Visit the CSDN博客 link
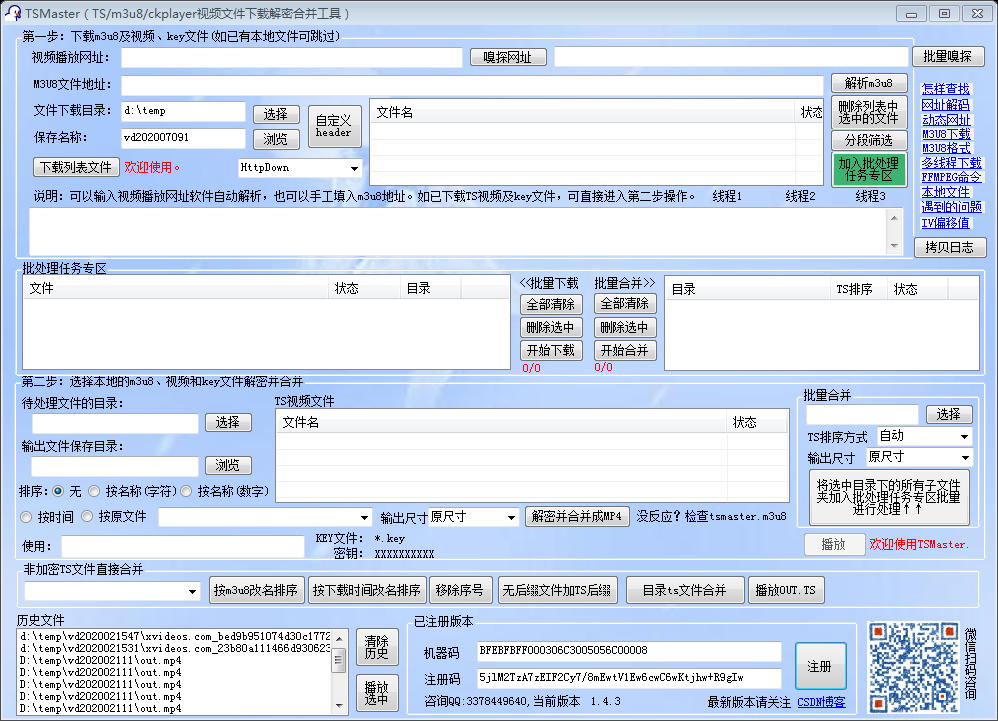 click(x=821, y=702)
